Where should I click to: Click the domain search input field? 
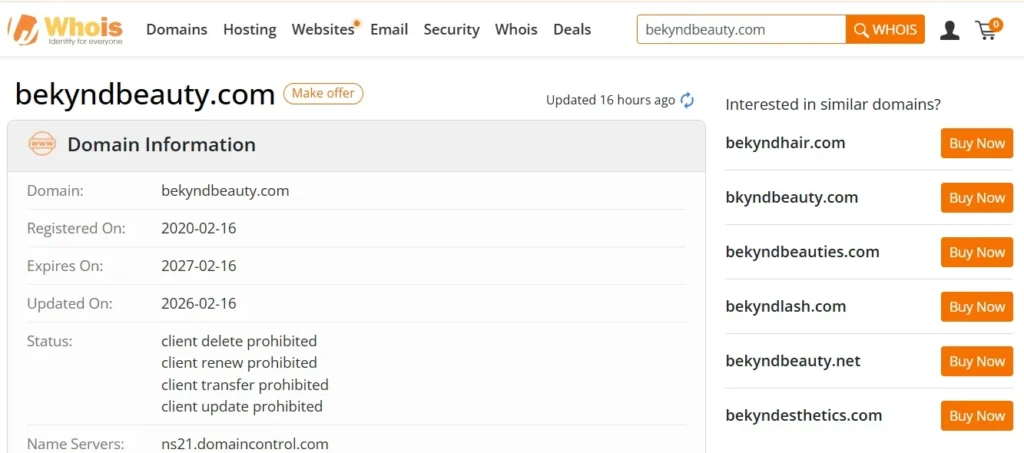tap(741, 29)
